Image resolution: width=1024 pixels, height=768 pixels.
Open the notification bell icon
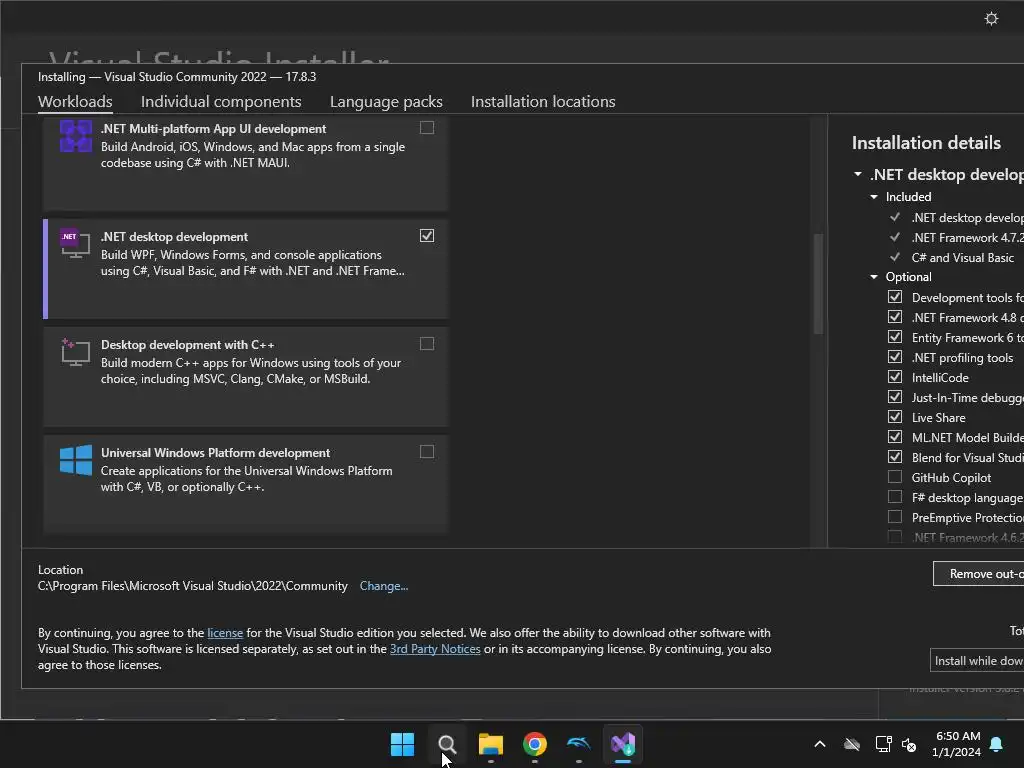pos(997,744)
